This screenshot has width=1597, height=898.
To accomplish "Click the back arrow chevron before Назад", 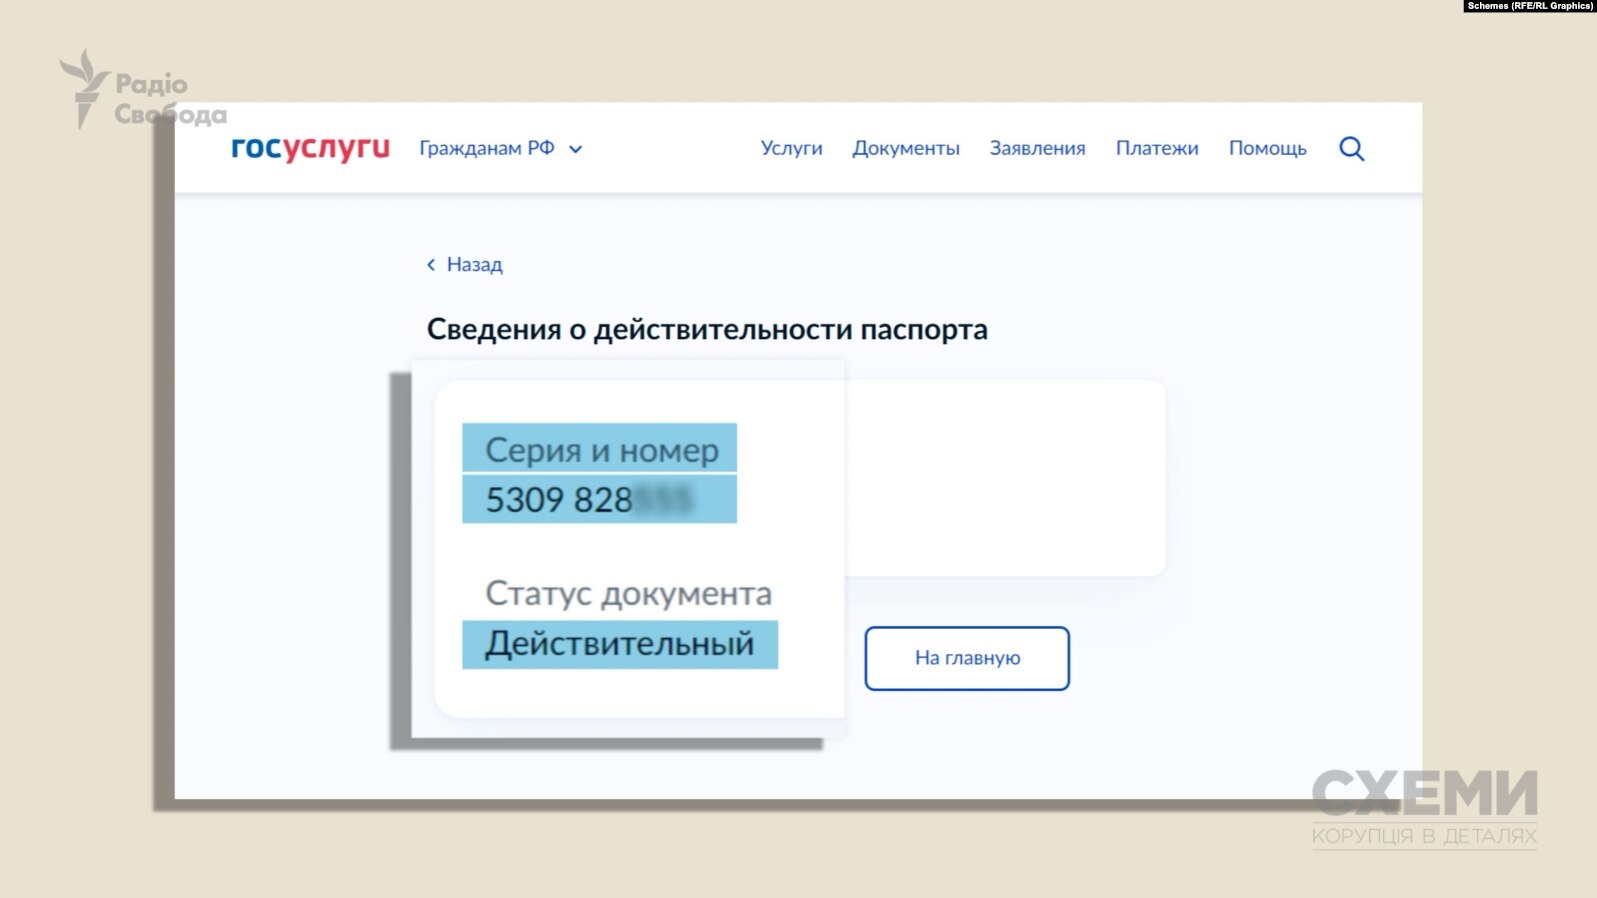I will pyautogui.click(x=431, y=265).
